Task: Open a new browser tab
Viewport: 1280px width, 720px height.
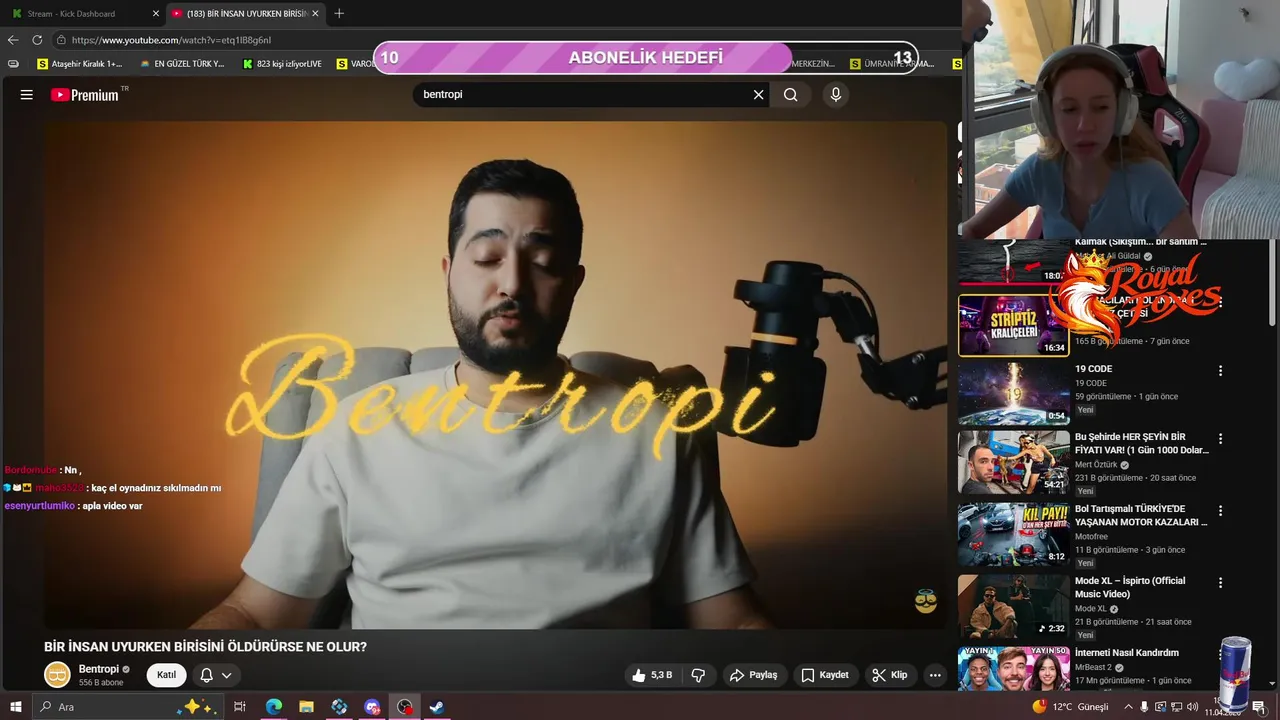Action: (339, 14)
